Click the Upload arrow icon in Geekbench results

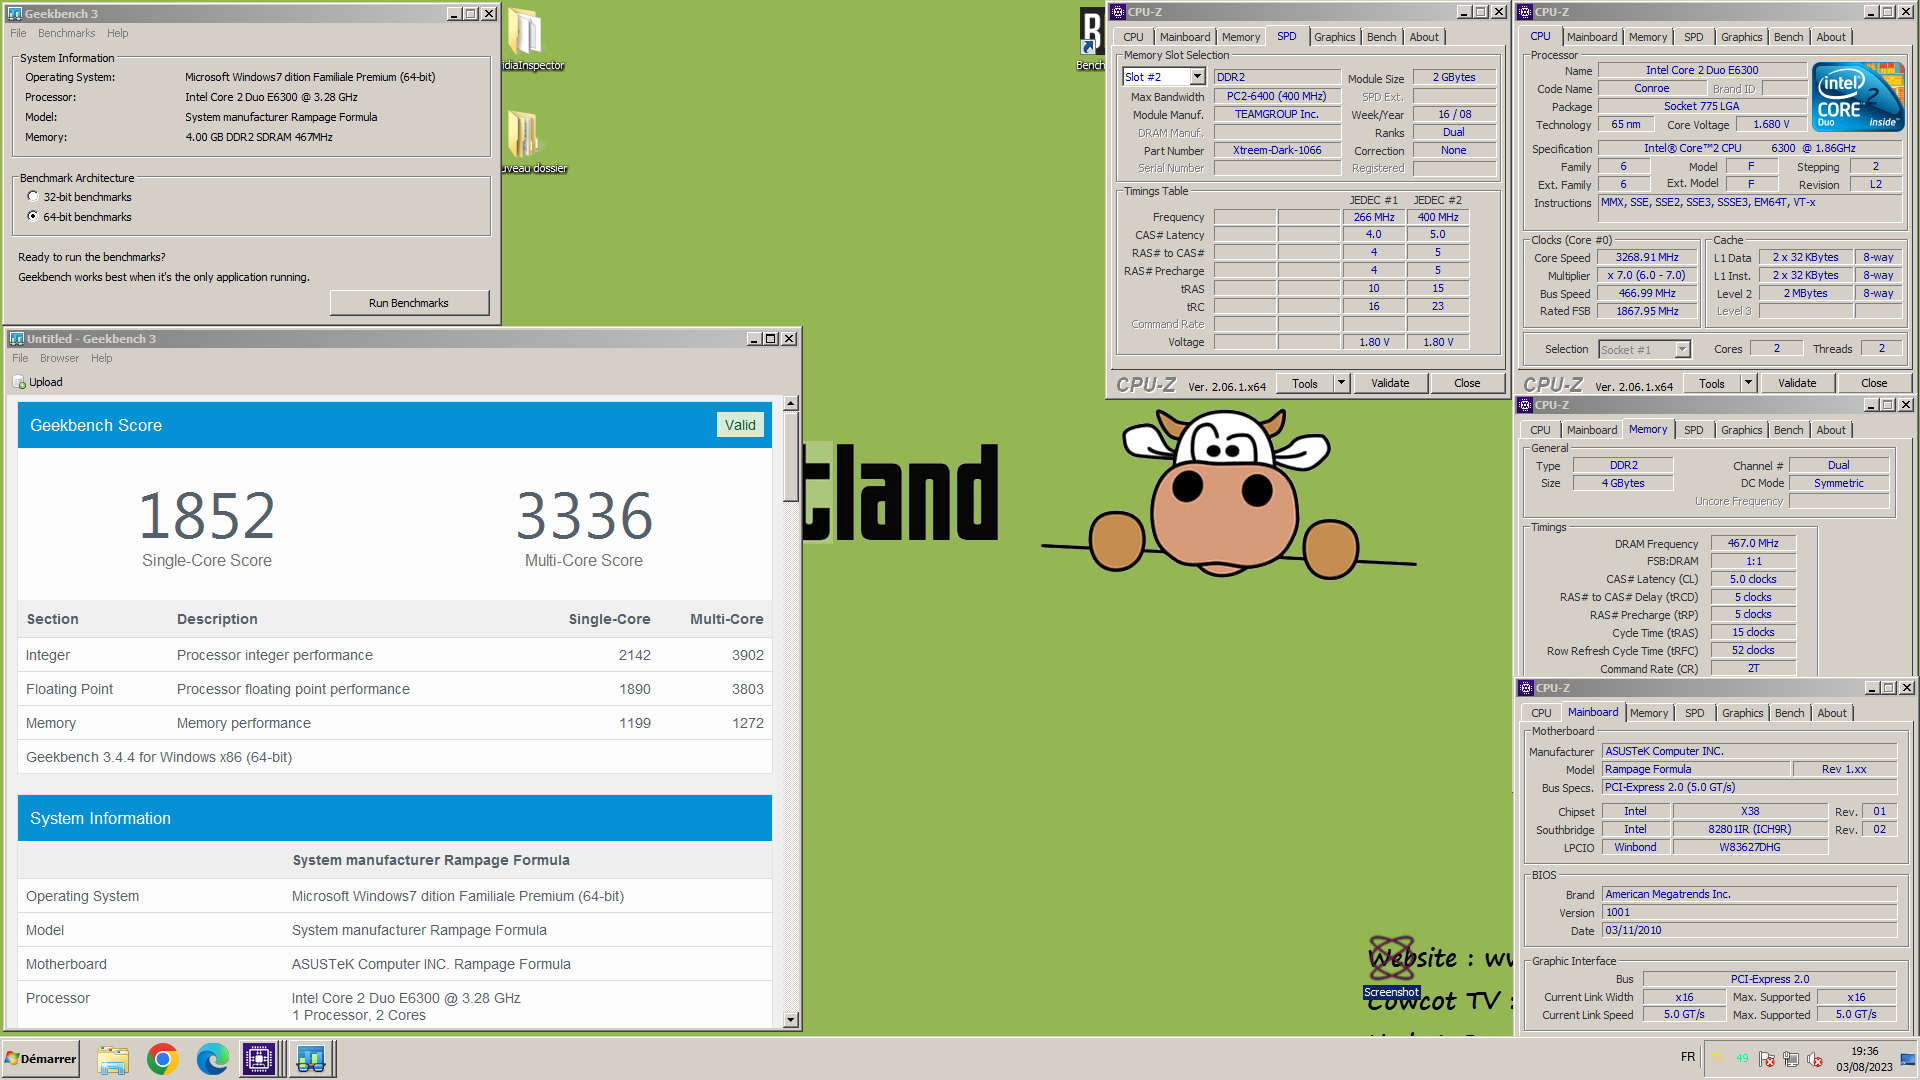tap(19, 382)
